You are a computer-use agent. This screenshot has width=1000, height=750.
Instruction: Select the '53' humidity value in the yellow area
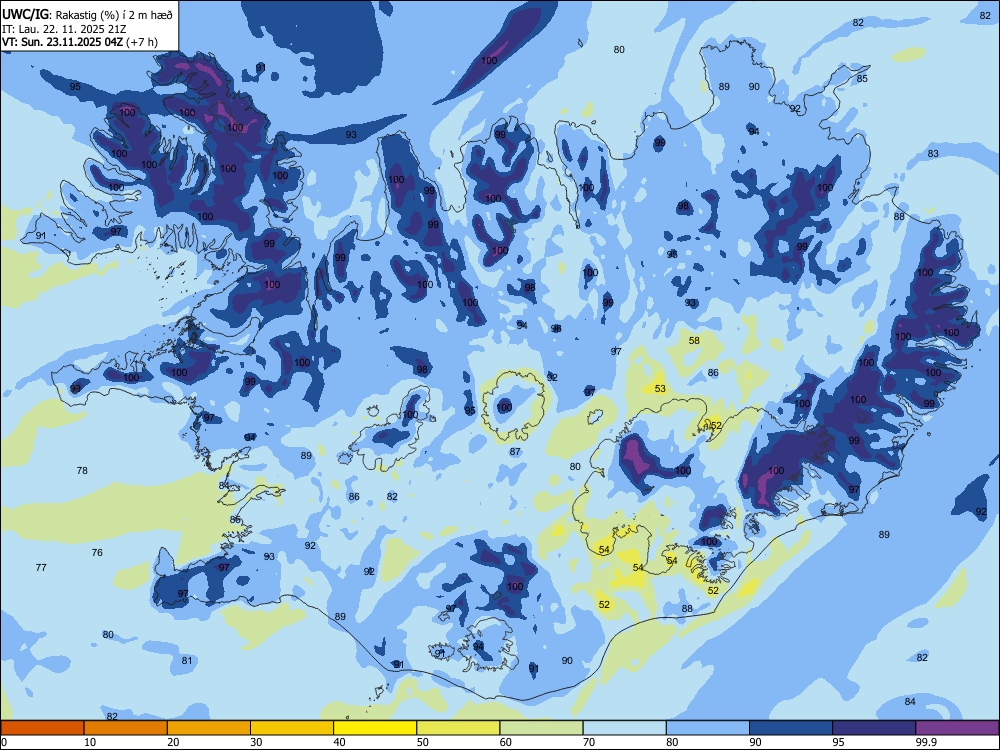pyautogui.click(x=660, y=388)
